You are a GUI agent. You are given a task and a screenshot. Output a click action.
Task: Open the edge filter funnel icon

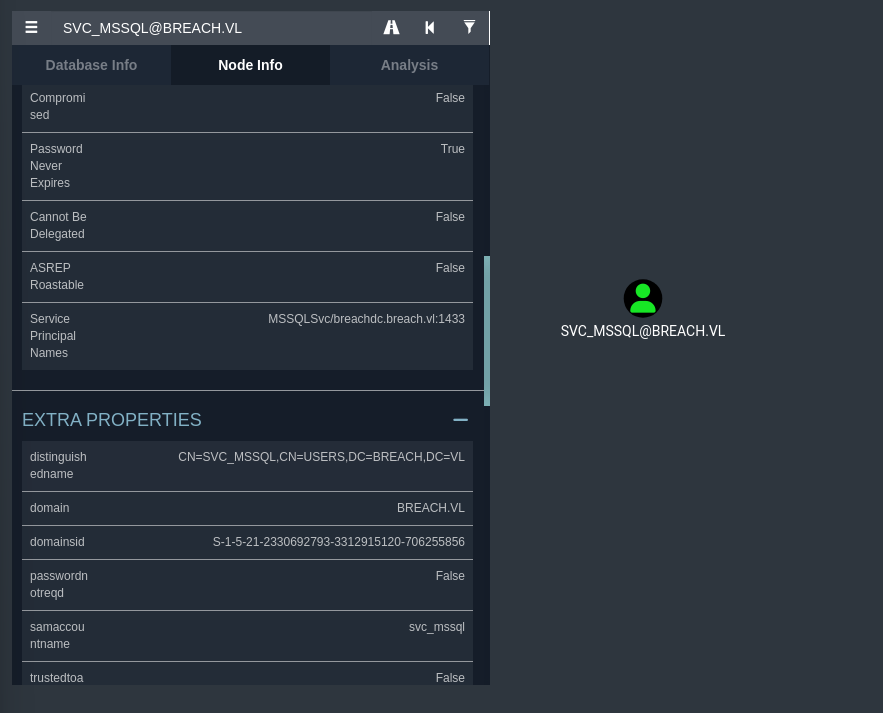pyautogui.click(x=469, y=28)
